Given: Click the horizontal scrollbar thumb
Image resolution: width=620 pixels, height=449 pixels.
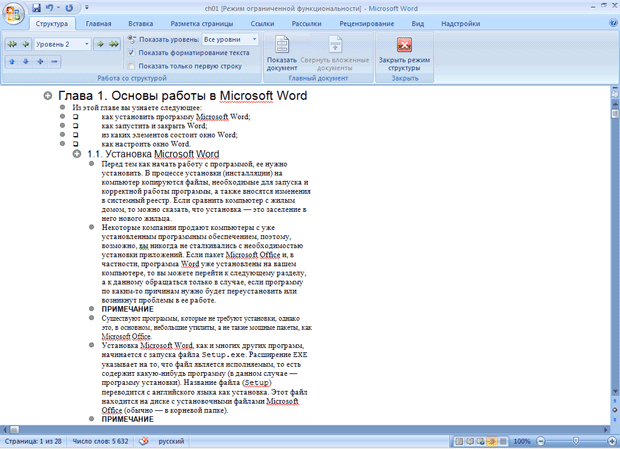Looking at the screenshot, I should coord(14,429).
